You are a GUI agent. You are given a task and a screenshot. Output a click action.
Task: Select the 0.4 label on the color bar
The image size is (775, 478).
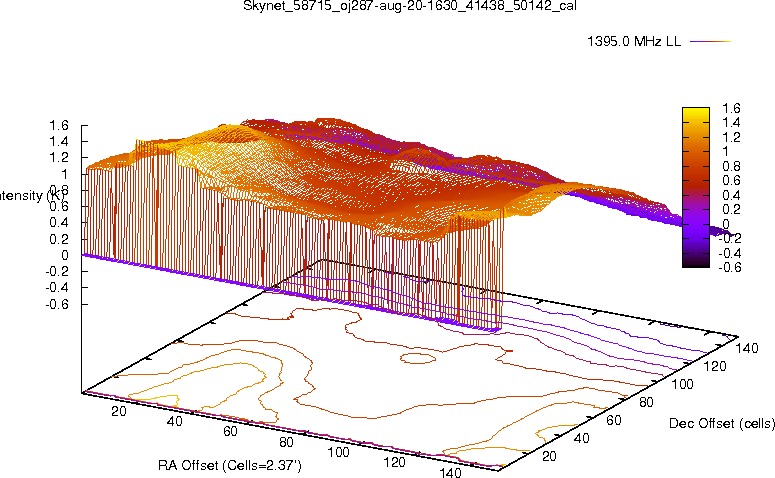pyautogui.click(x=731, y=195)
